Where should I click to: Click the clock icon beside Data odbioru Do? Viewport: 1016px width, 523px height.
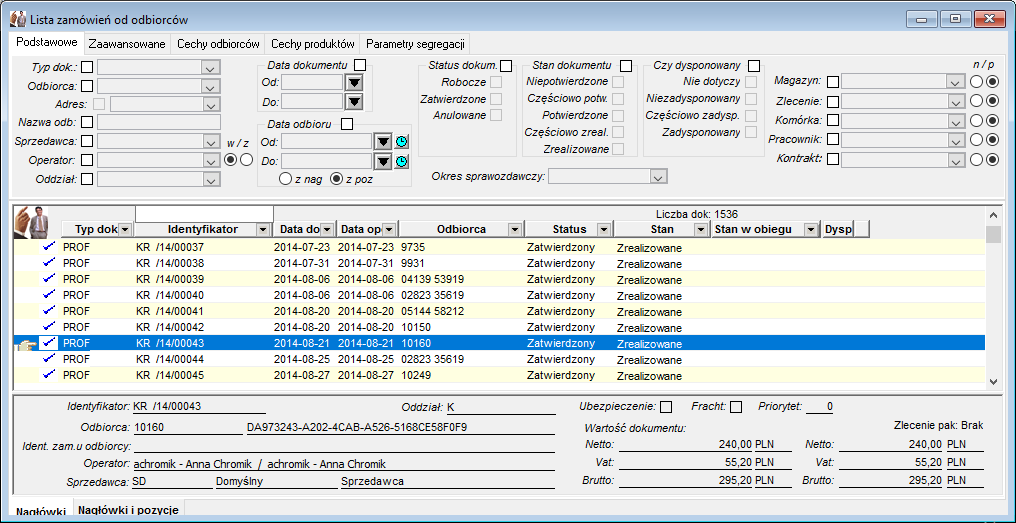pos(402,161)
